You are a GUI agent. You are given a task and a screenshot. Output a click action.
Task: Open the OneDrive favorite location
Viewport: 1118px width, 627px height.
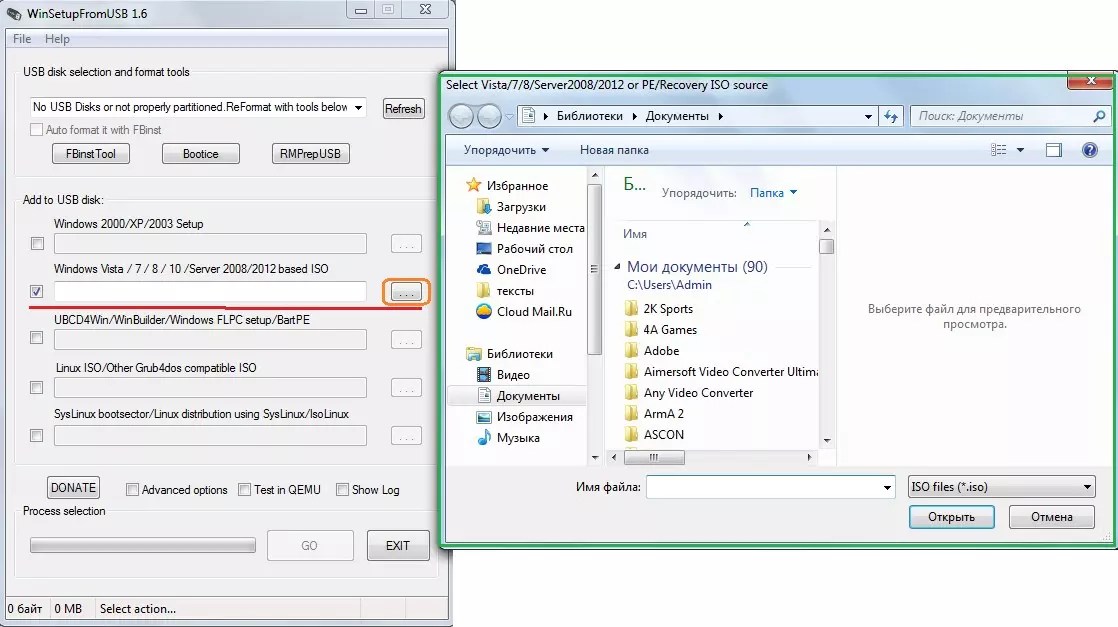click(x=521, y=270)
